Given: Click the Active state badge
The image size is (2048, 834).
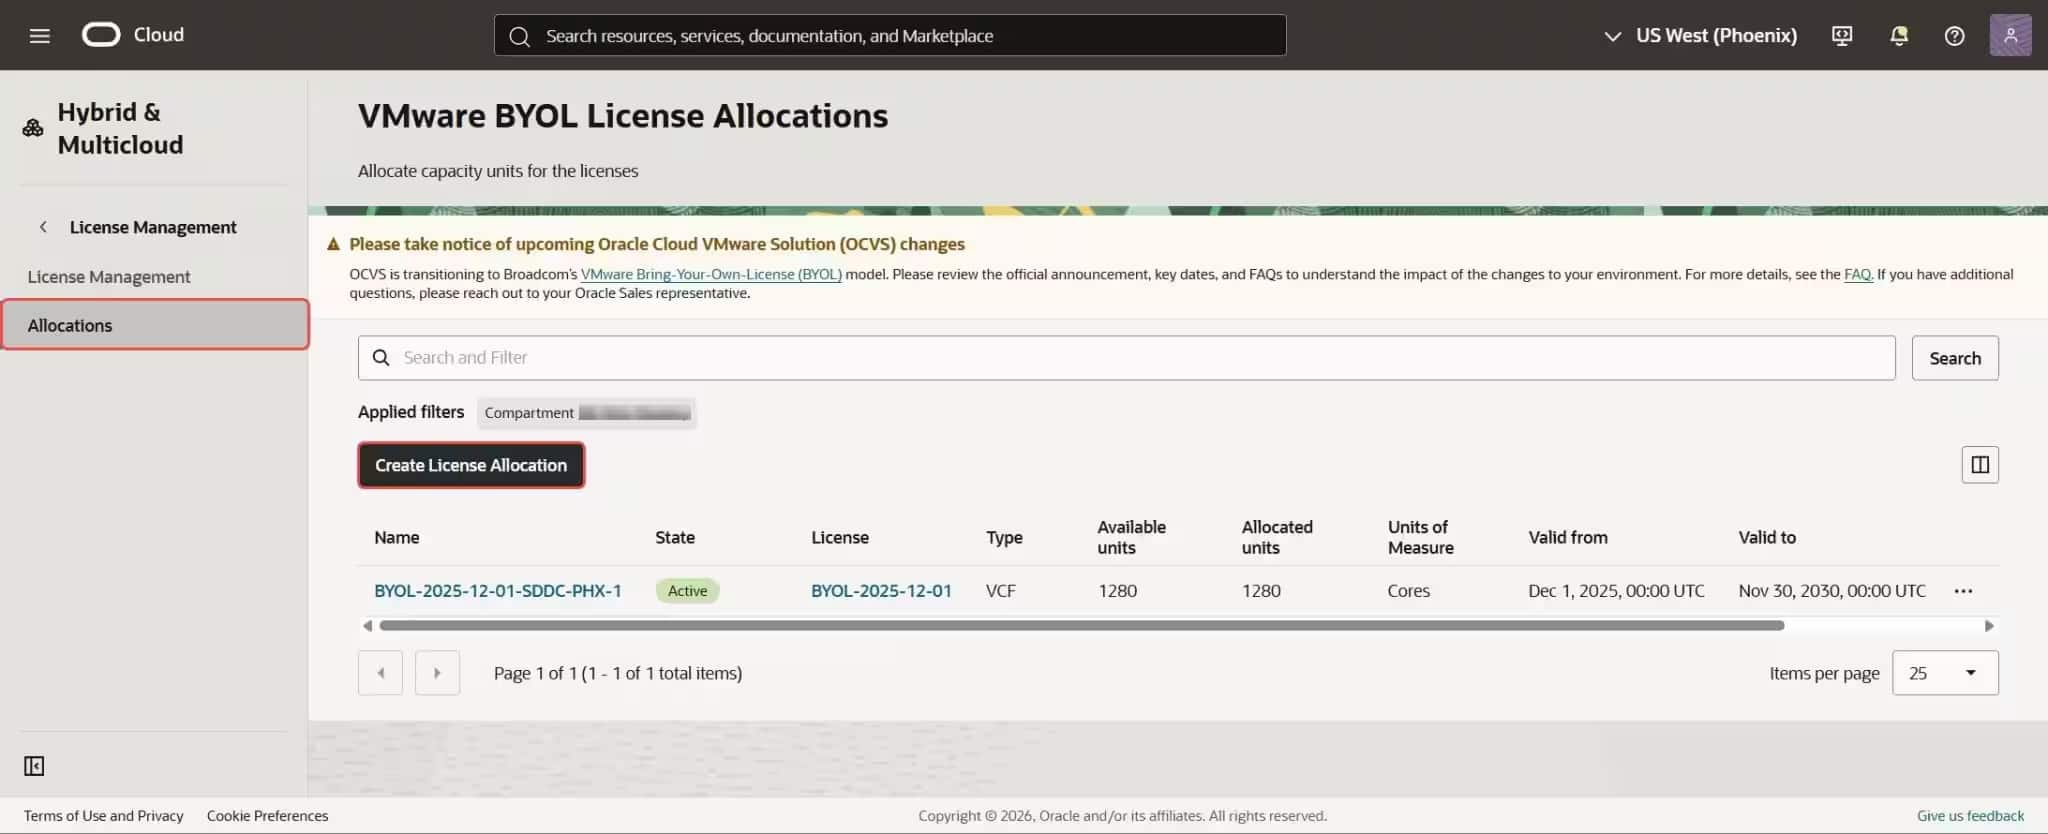Looking at the screenshot, I should [x=687, y=591].
